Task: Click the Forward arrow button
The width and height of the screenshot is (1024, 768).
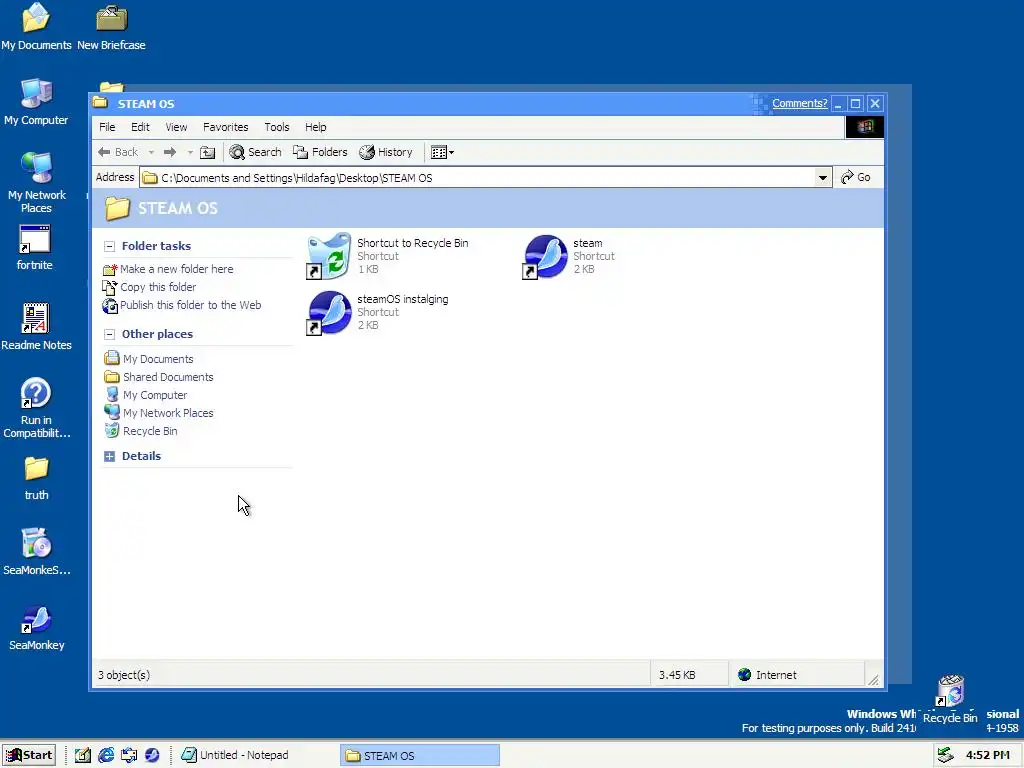Action: coord(170,152)
